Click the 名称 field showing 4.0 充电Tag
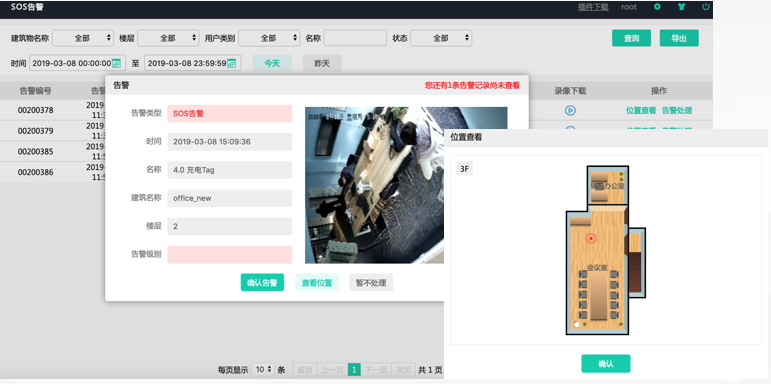This screenshot has height=384, width=771. [x=230, y=170]
